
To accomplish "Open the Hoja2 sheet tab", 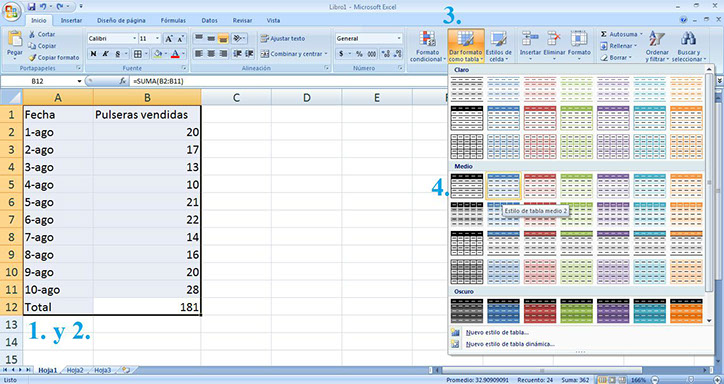I will (75, 370).
